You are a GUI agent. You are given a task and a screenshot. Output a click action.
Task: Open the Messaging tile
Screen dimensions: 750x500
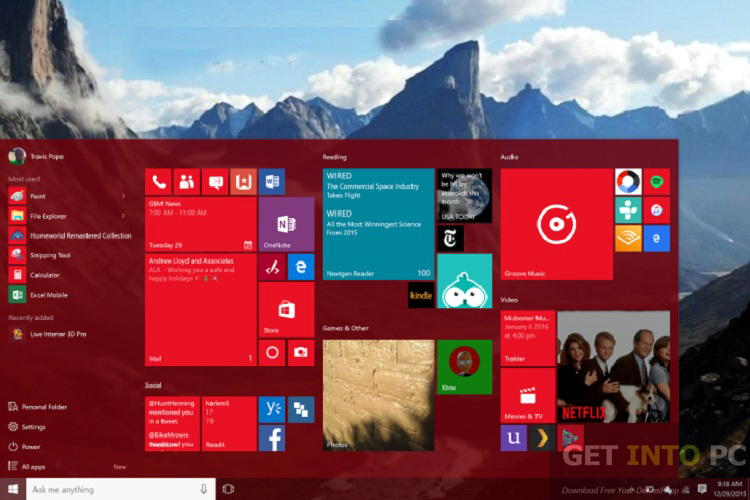click(215, 181)
